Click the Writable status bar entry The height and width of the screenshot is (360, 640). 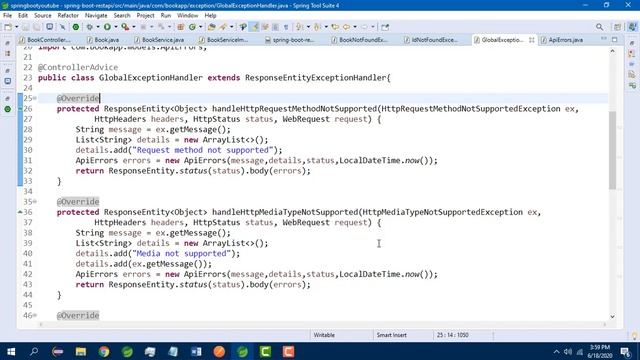[x=324, y=335]
